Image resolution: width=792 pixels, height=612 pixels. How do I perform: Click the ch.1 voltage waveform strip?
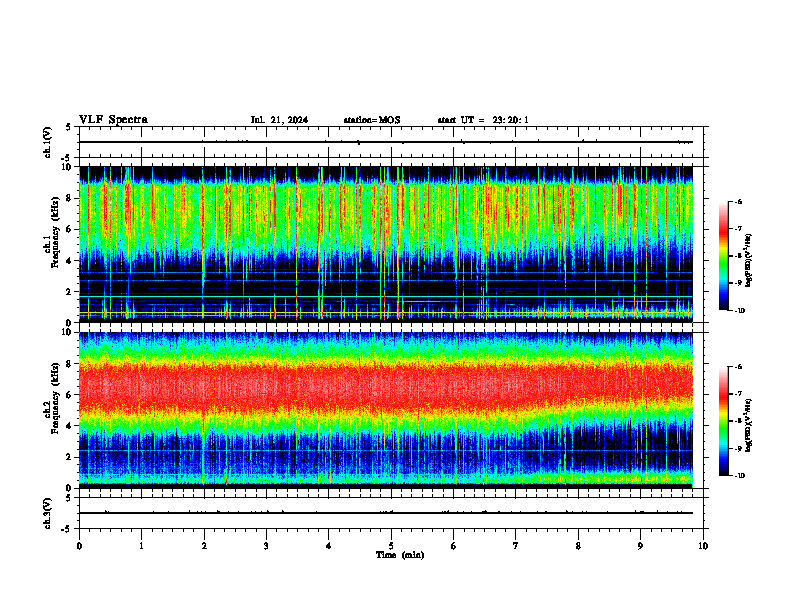[x=391, y=142]
